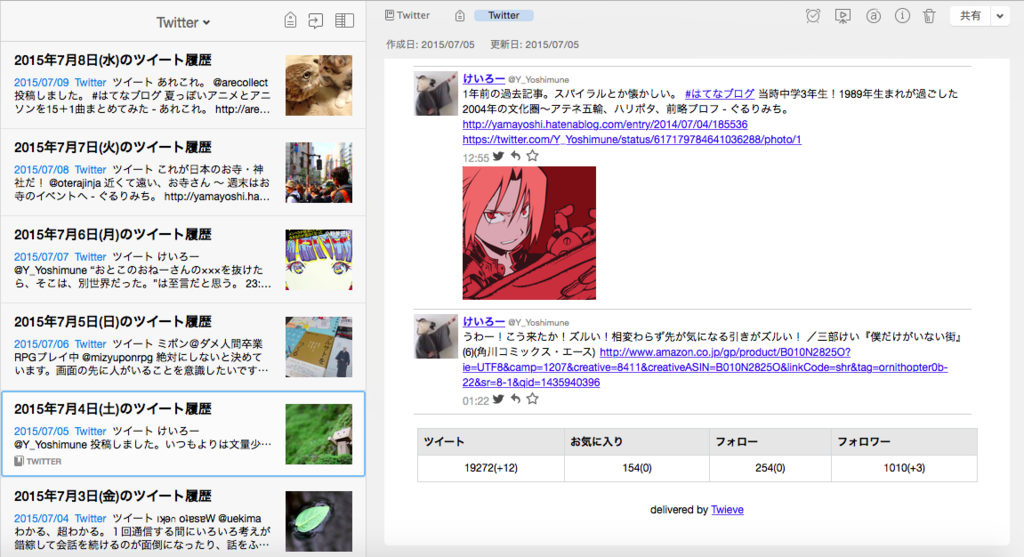Click the red anime character image
The width and height of the screenshot is (1024, 557).
529,233
